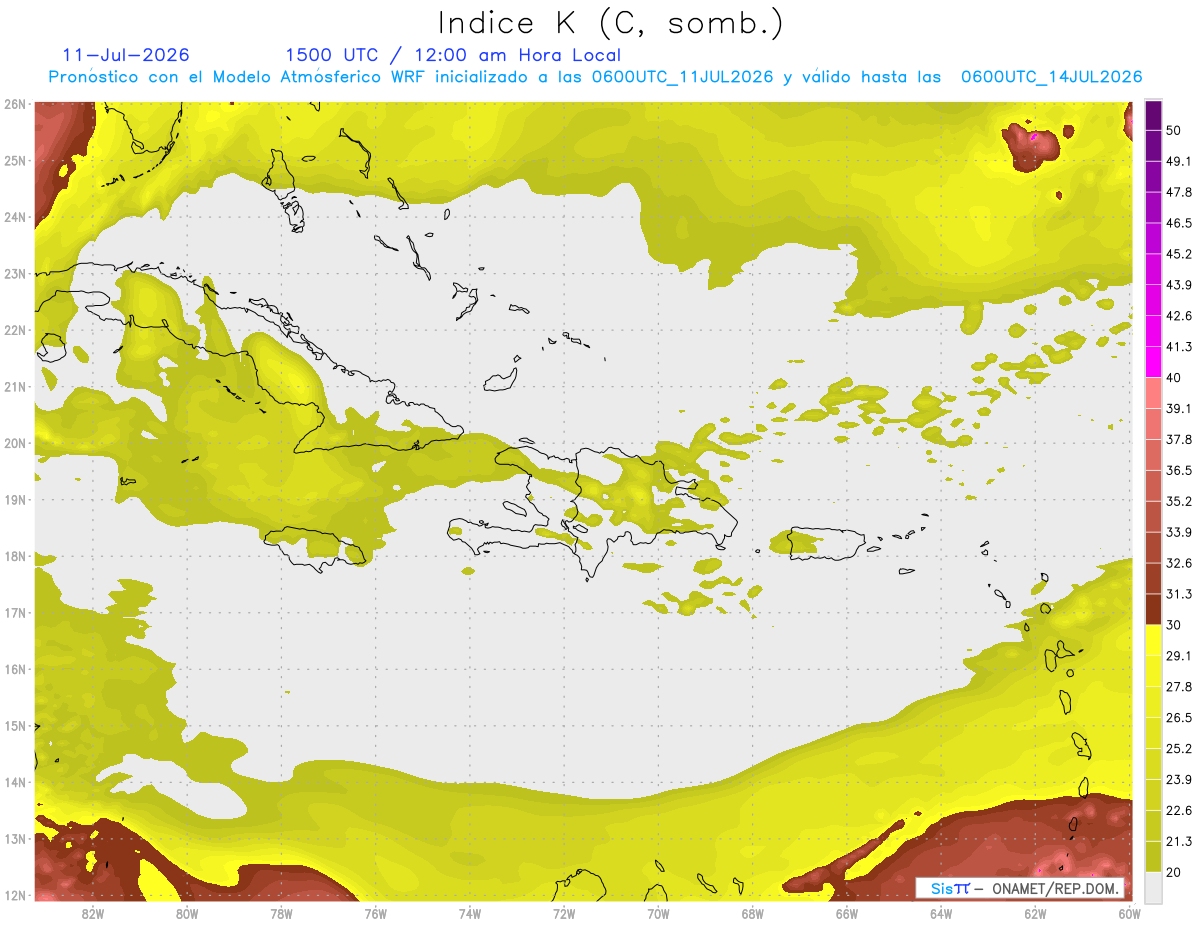Screen dimensions: 1200x927
Task: Click the "30" color scale label
Action: click(1174, 625)
